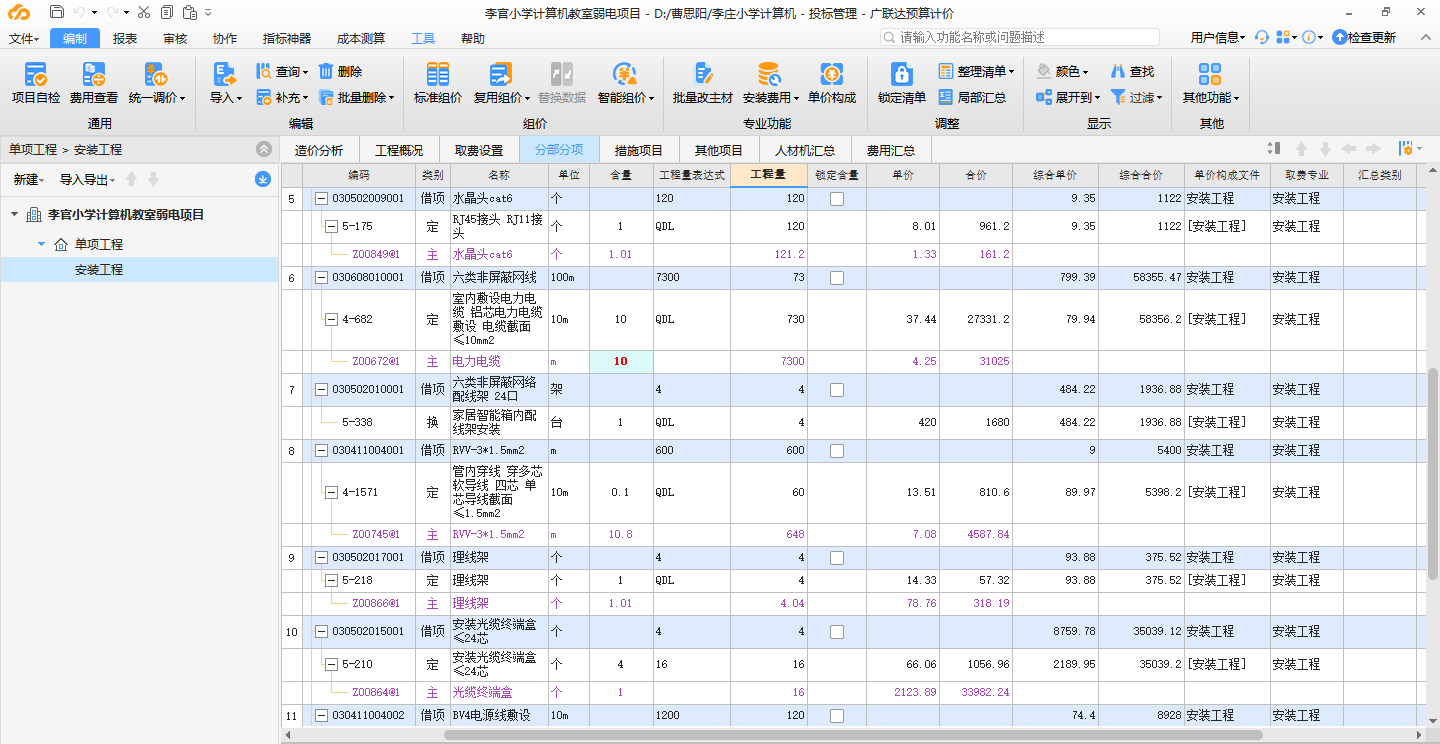1440x744 pixels.
Task: Click the 综合单价 column header
Action: (1056, 175)
